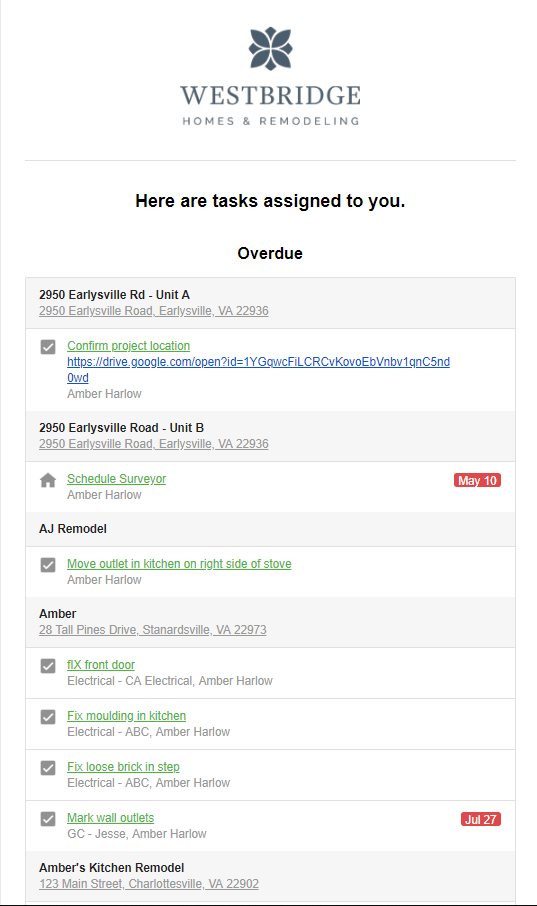
Task: Tick the Fix moulding in kitchen checkbox
Action: (x=48, y=716)
